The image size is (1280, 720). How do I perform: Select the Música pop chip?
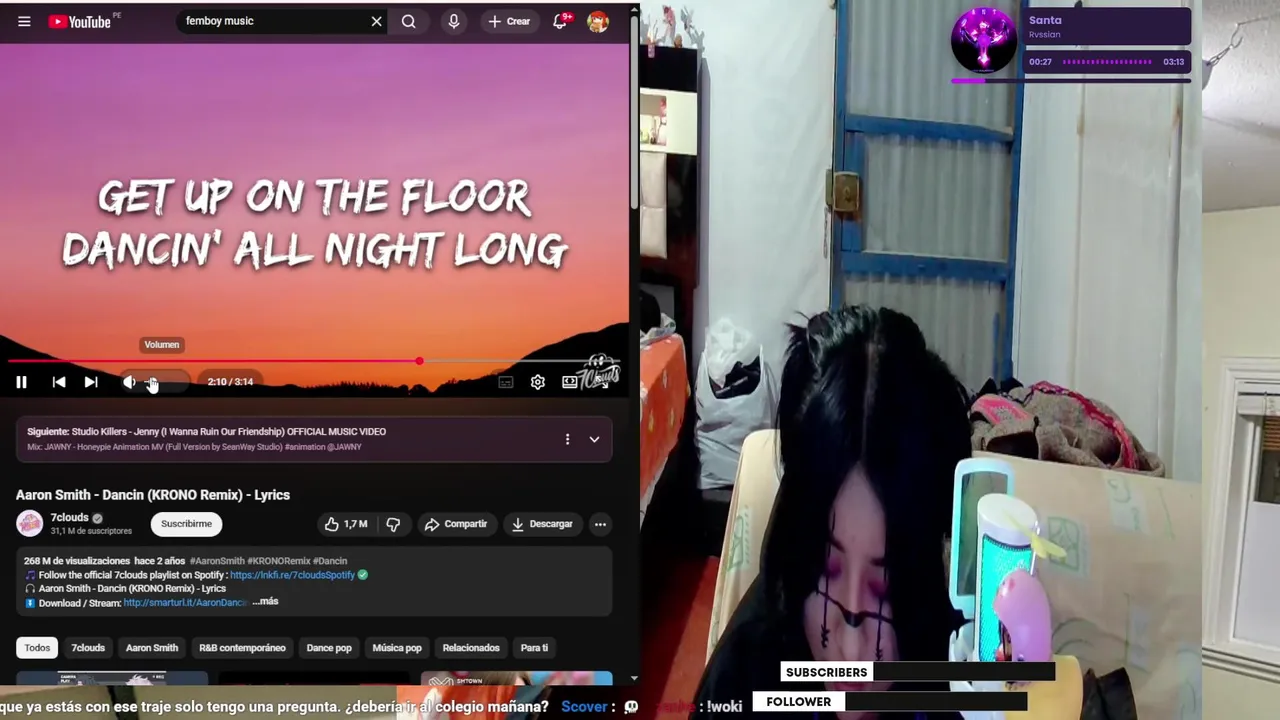pyautogui.click(x=397, y=648)
